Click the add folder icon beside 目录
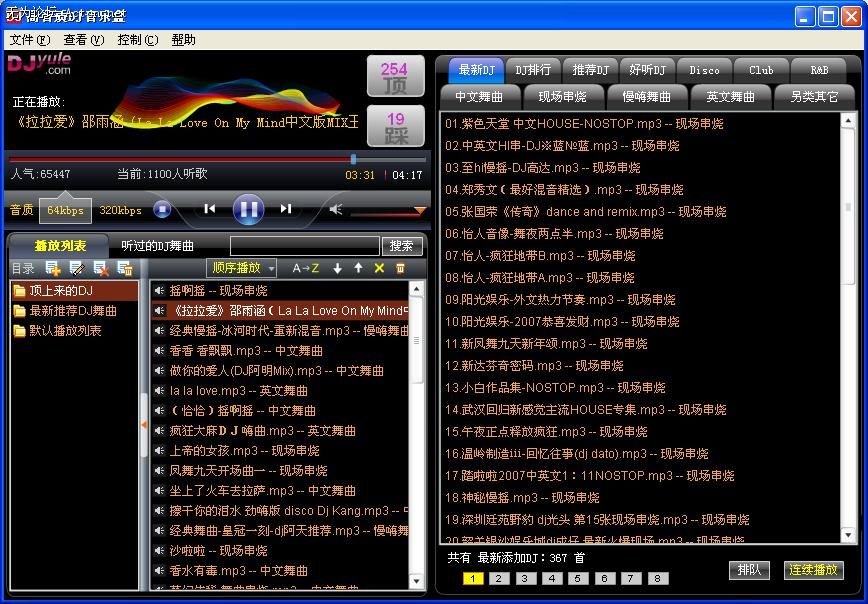Image resolution: width=868 pixels, height=604 pixels. click(x=53, y=269)
